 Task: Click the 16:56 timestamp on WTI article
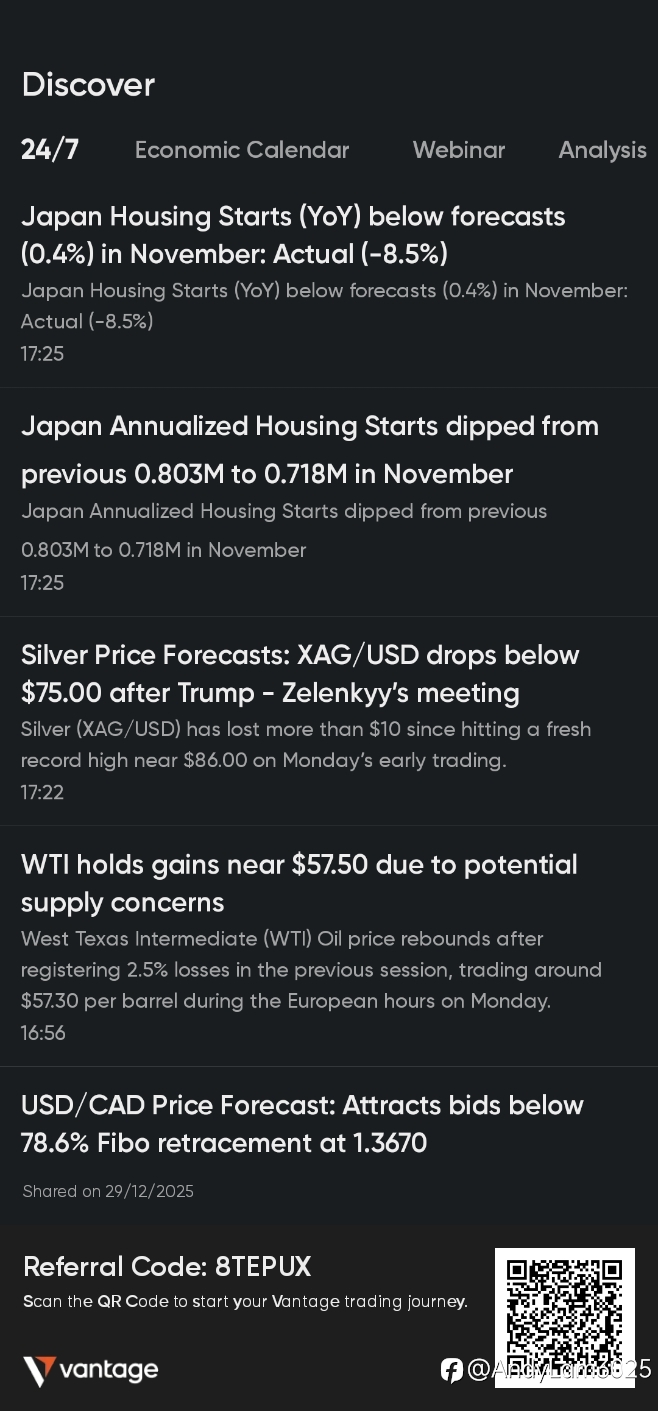(x=43, y=1033)
